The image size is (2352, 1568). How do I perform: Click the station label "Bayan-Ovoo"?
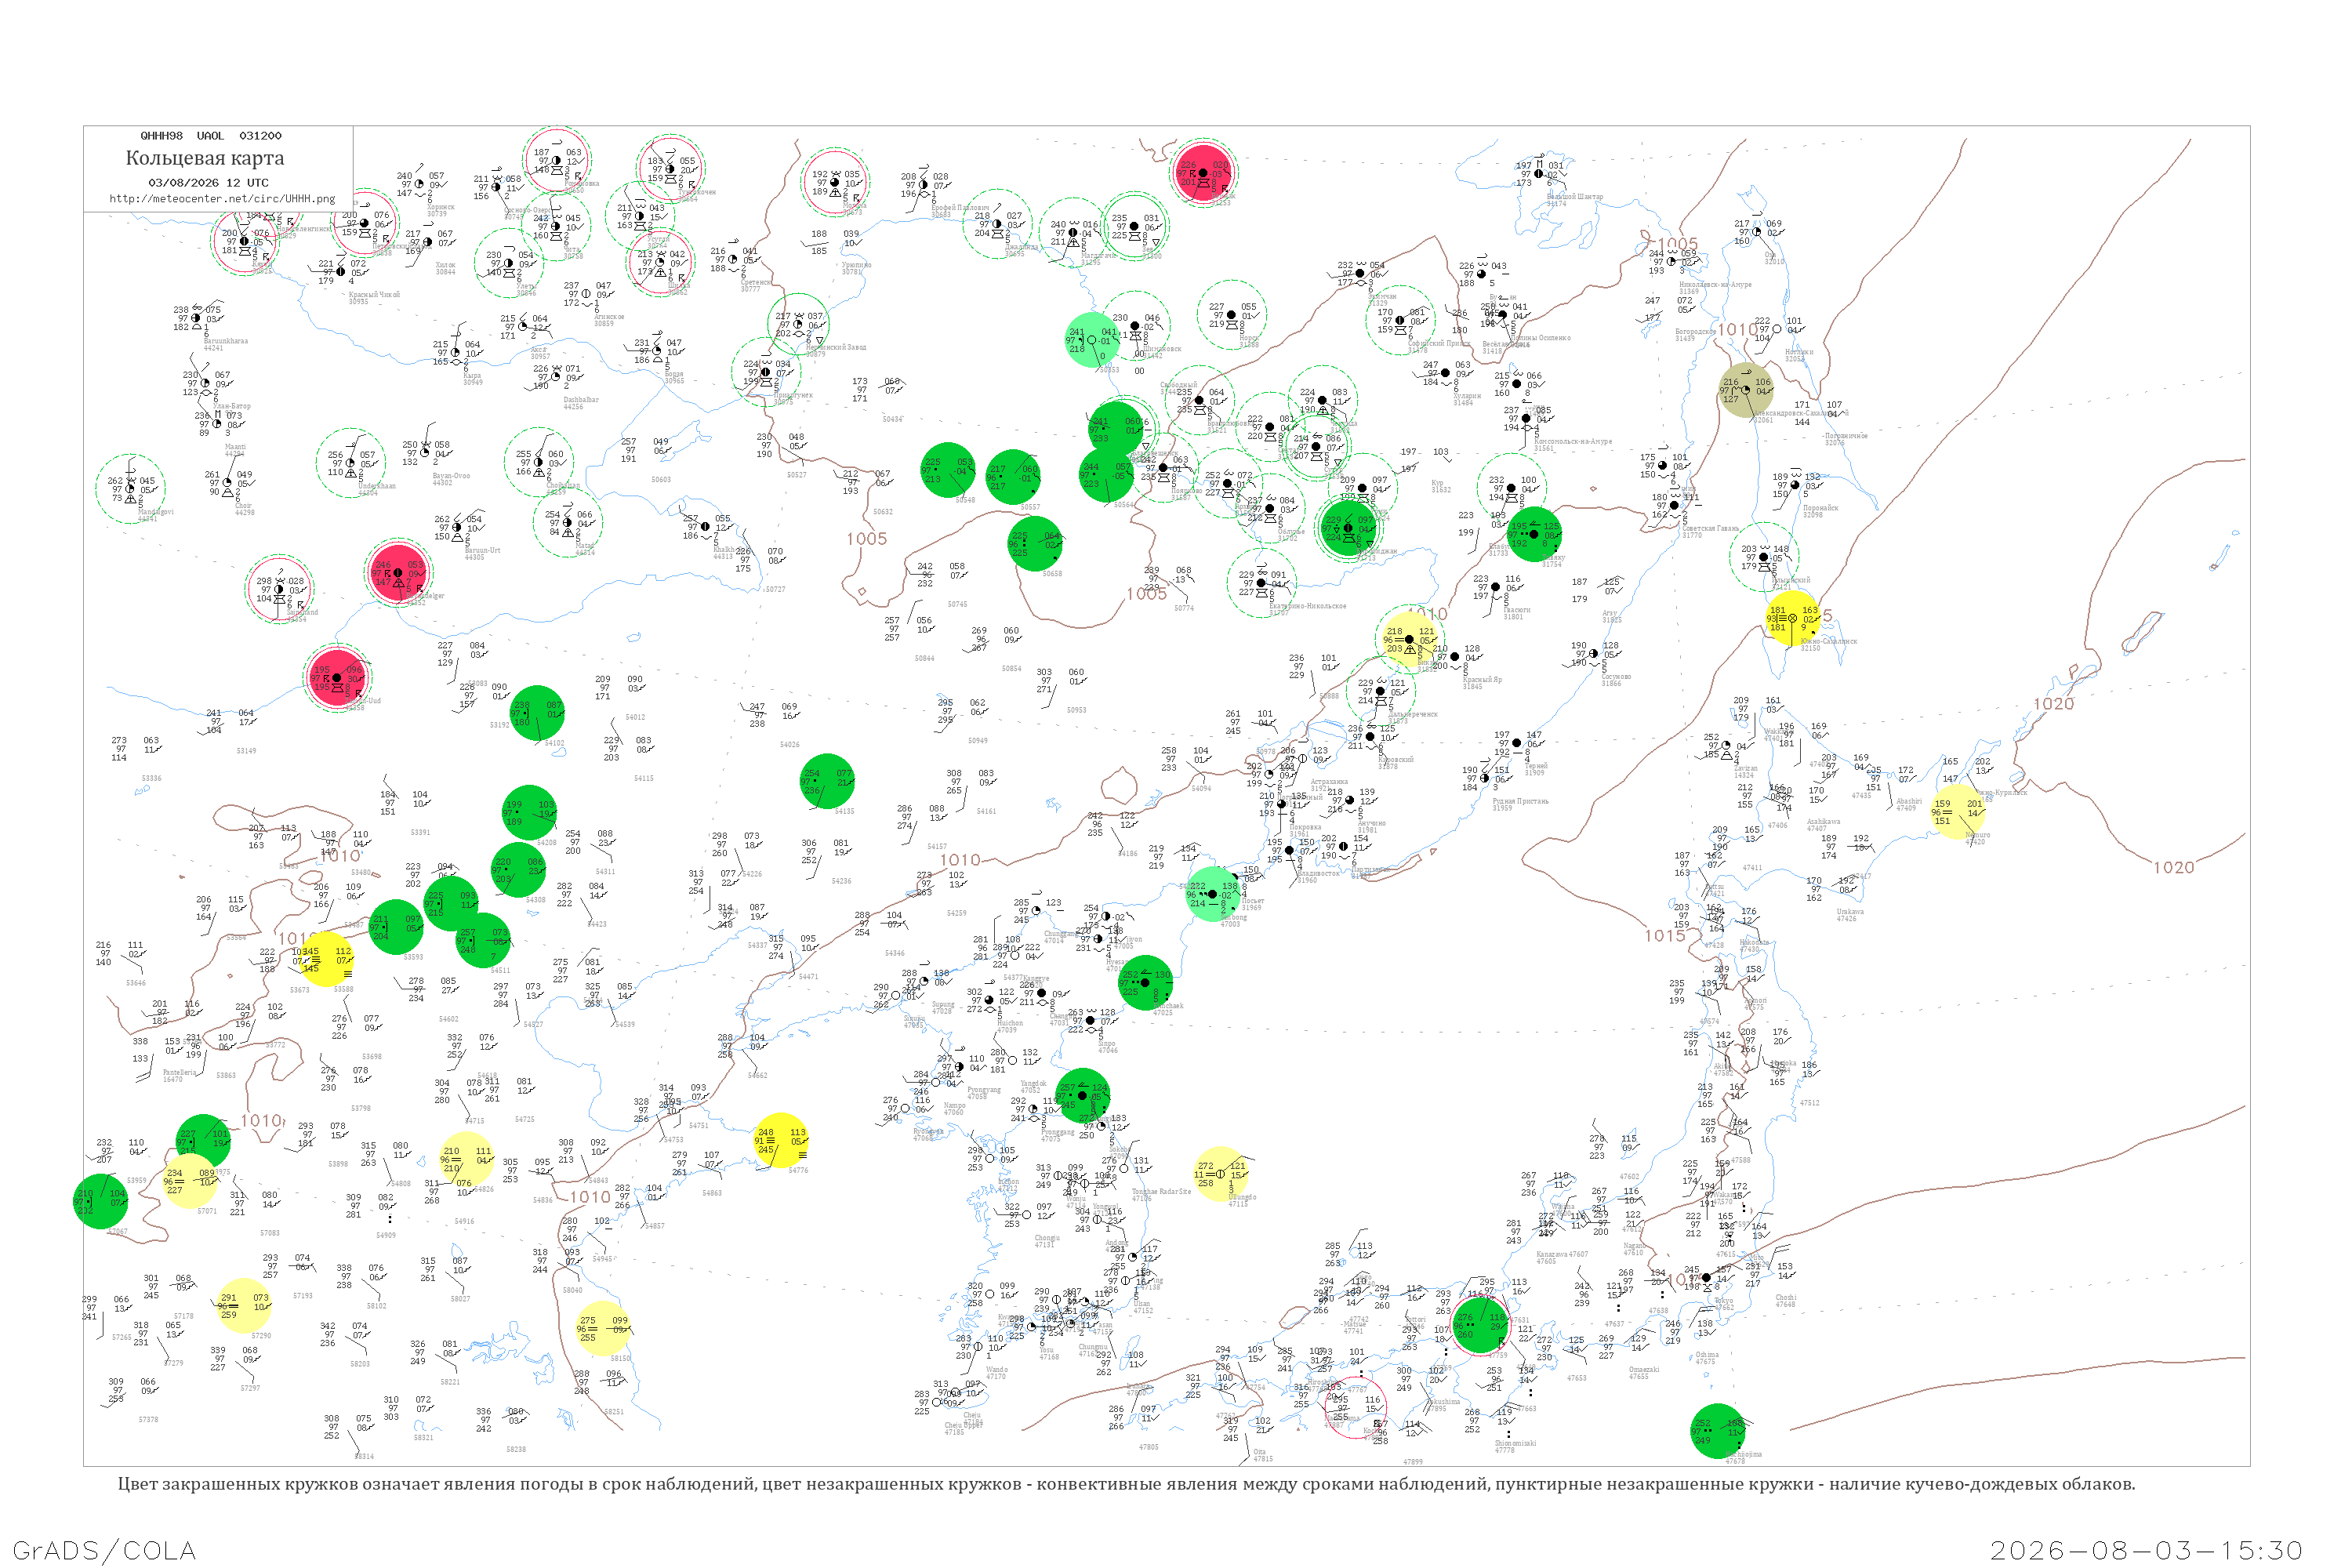451,476
